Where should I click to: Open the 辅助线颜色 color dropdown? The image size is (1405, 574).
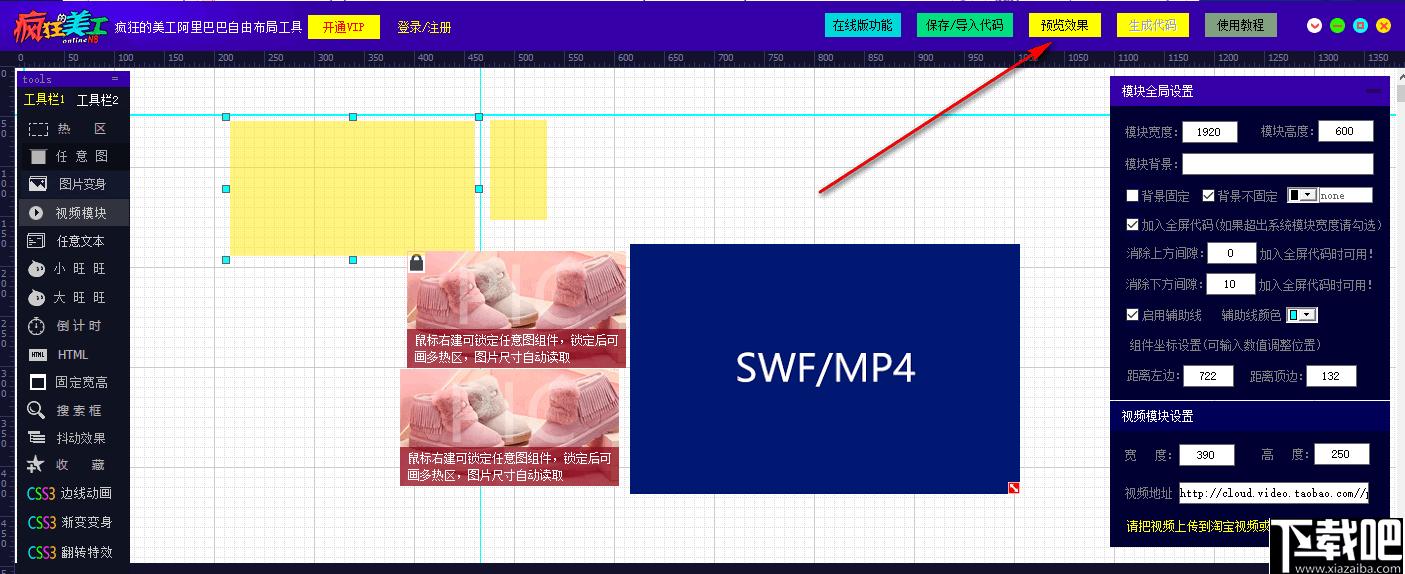1302,315
